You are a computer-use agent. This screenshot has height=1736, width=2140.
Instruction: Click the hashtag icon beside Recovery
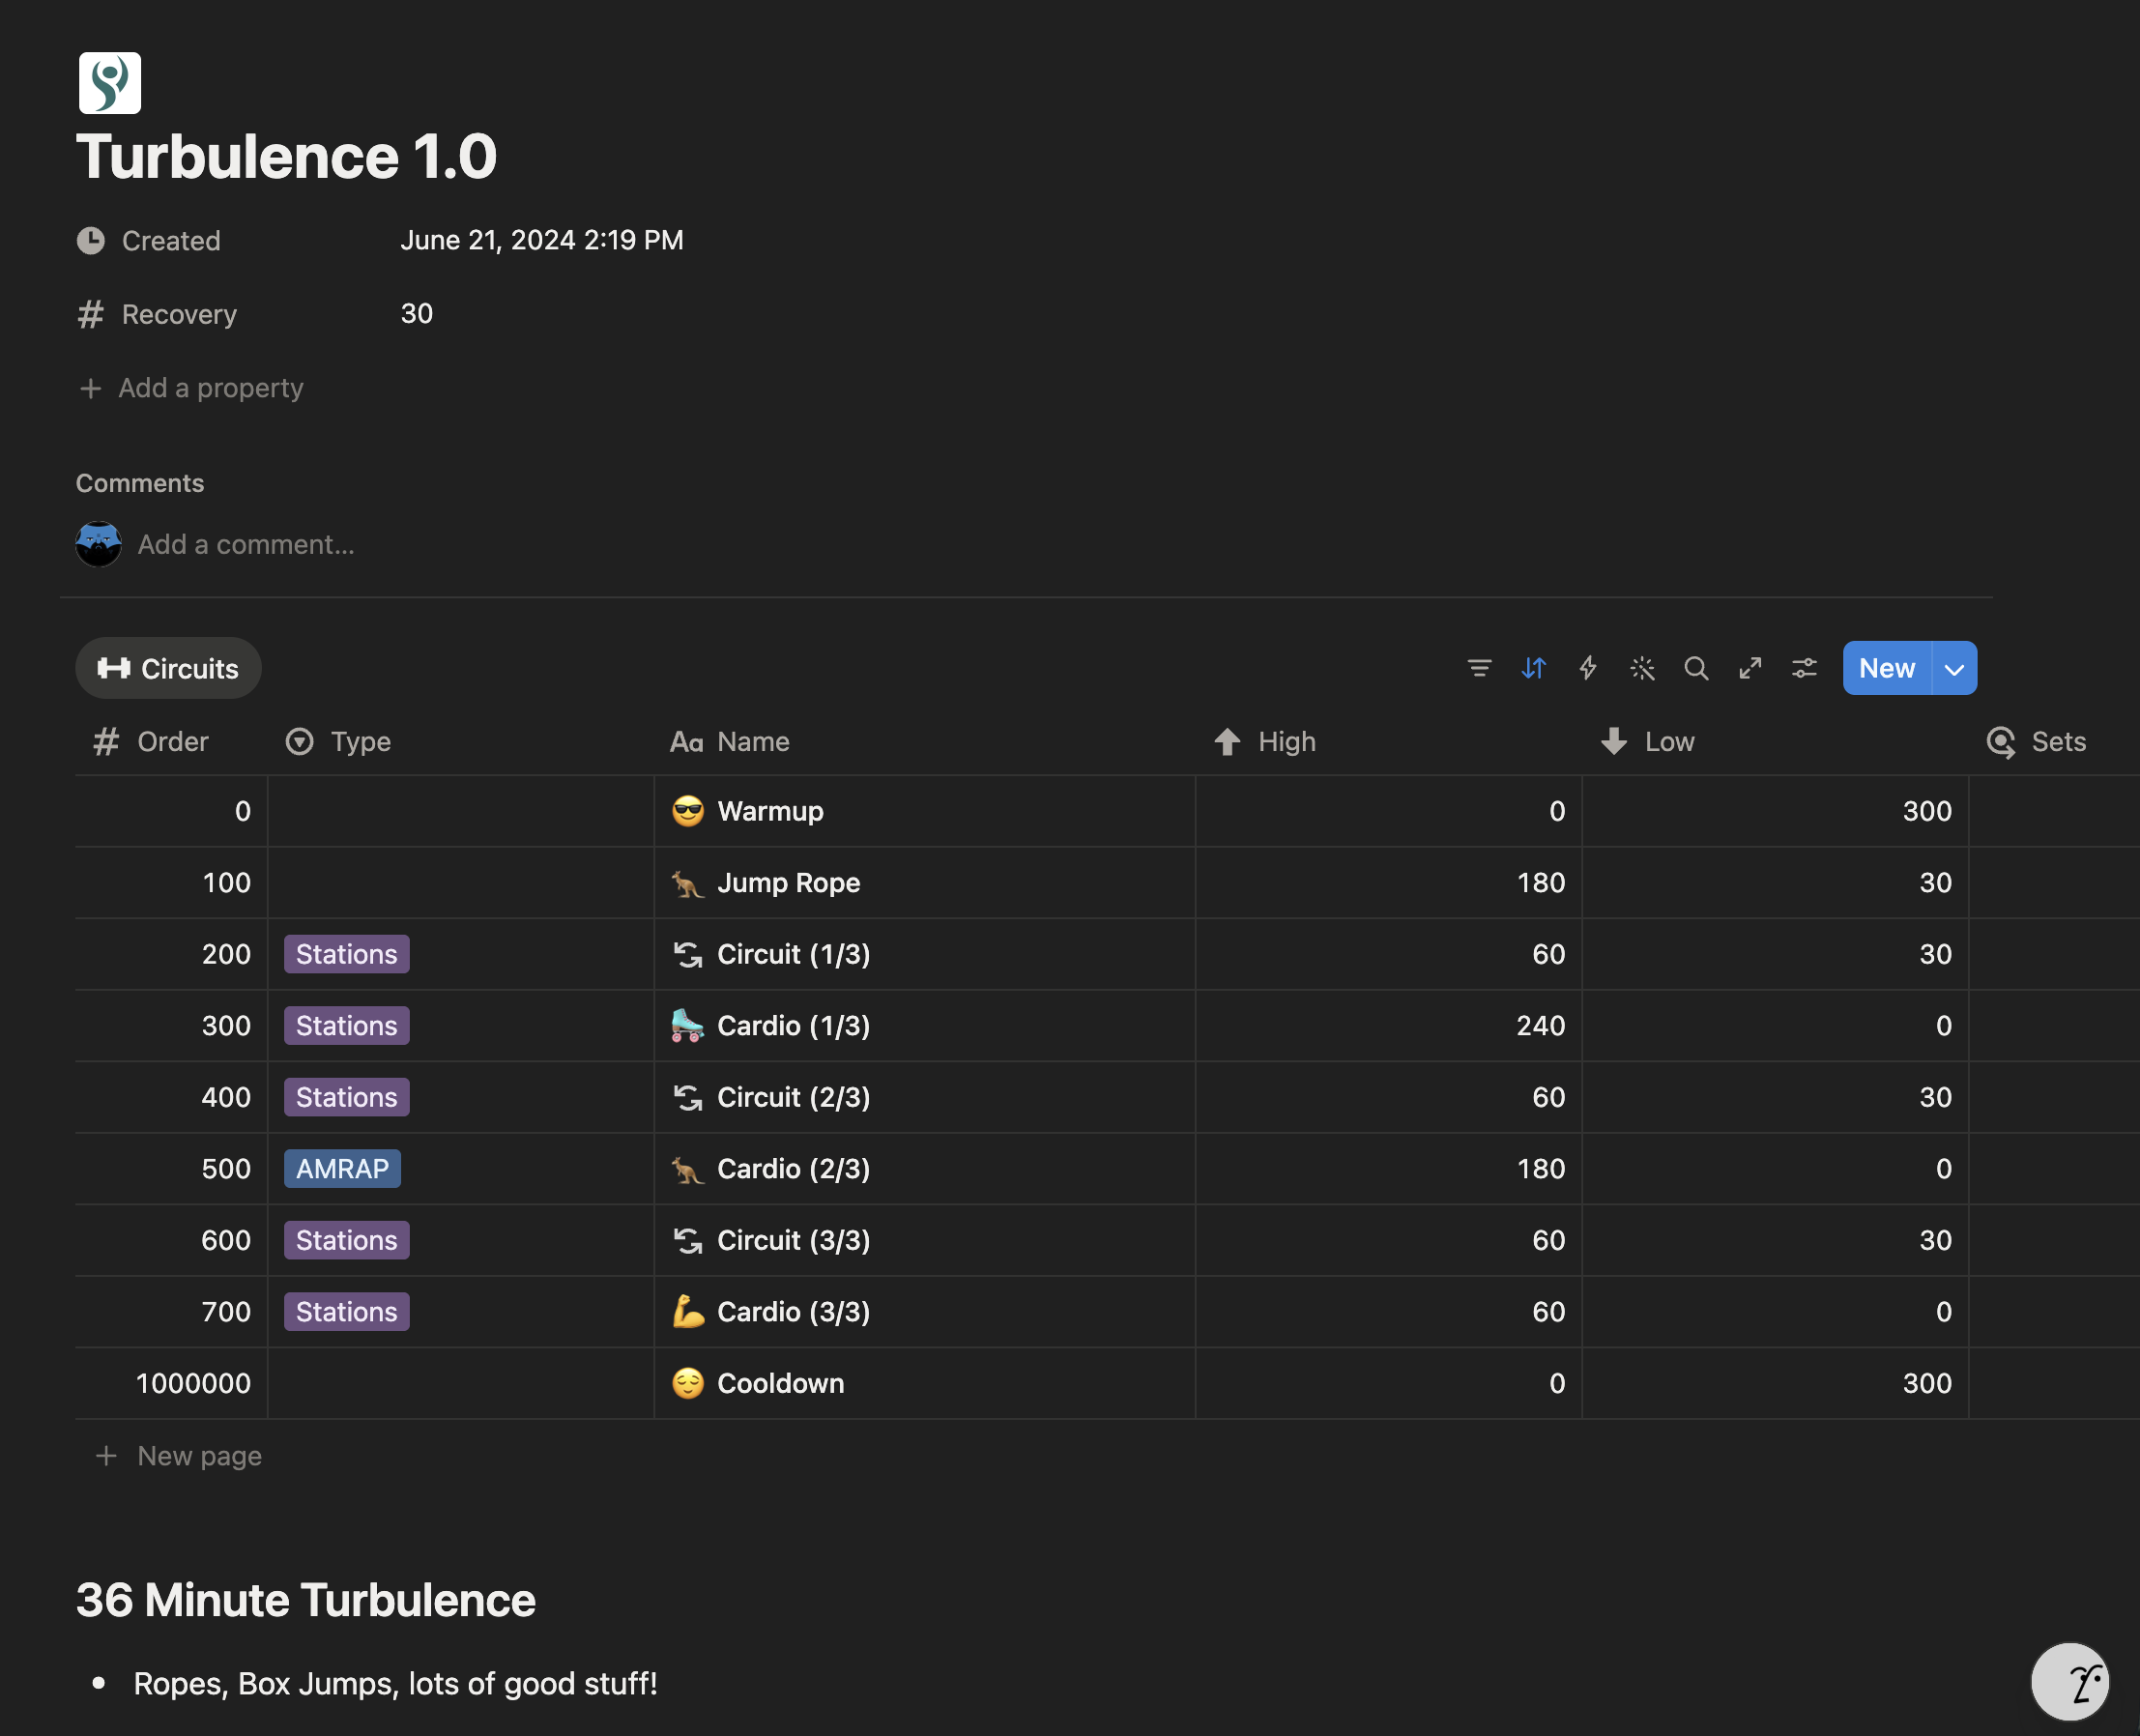coord(91,314)
